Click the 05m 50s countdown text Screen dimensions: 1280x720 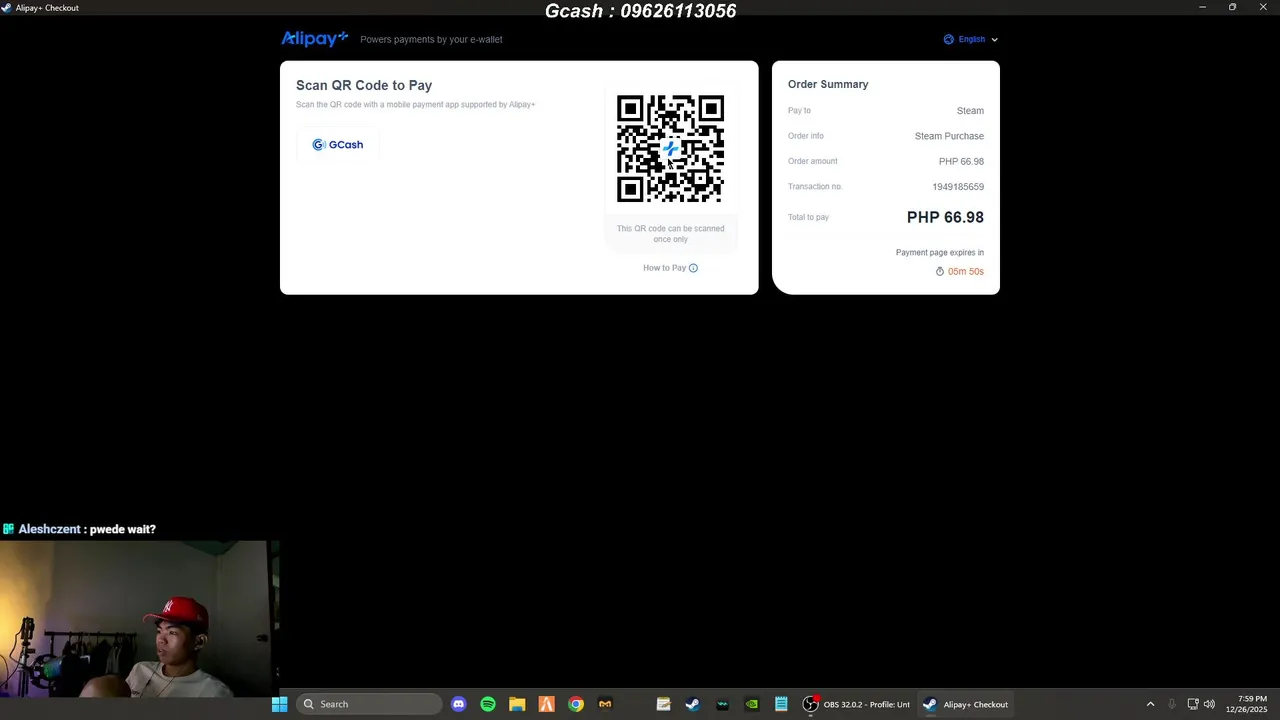coord(966,272)
